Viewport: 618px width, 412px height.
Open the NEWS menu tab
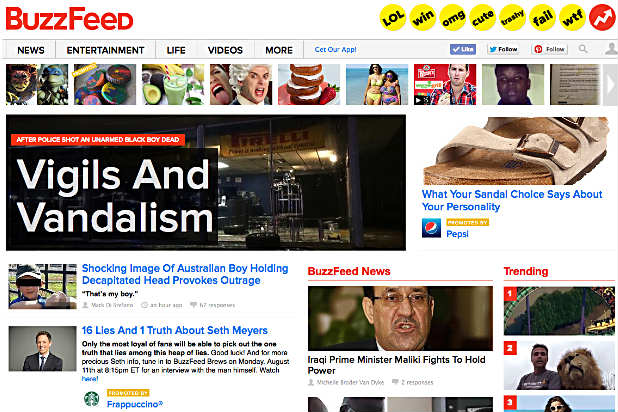click(31, 50)
